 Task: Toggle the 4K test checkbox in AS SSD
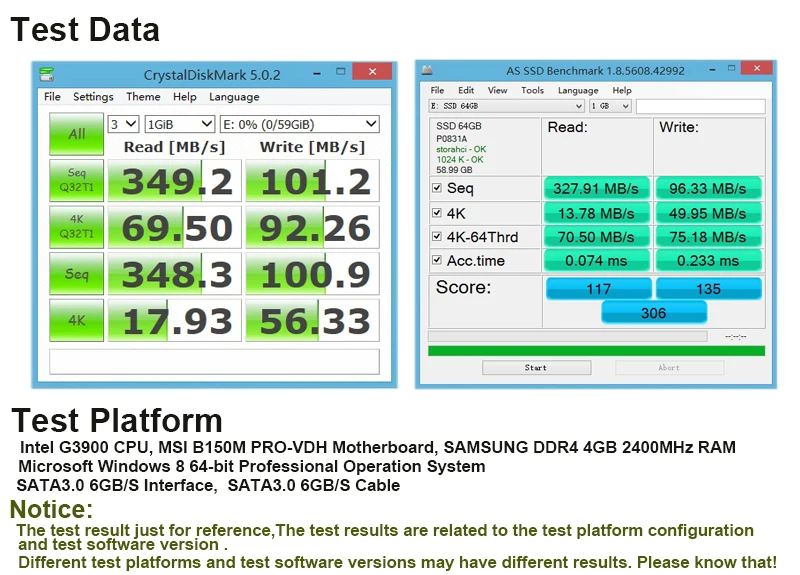[x=437, y=212]
